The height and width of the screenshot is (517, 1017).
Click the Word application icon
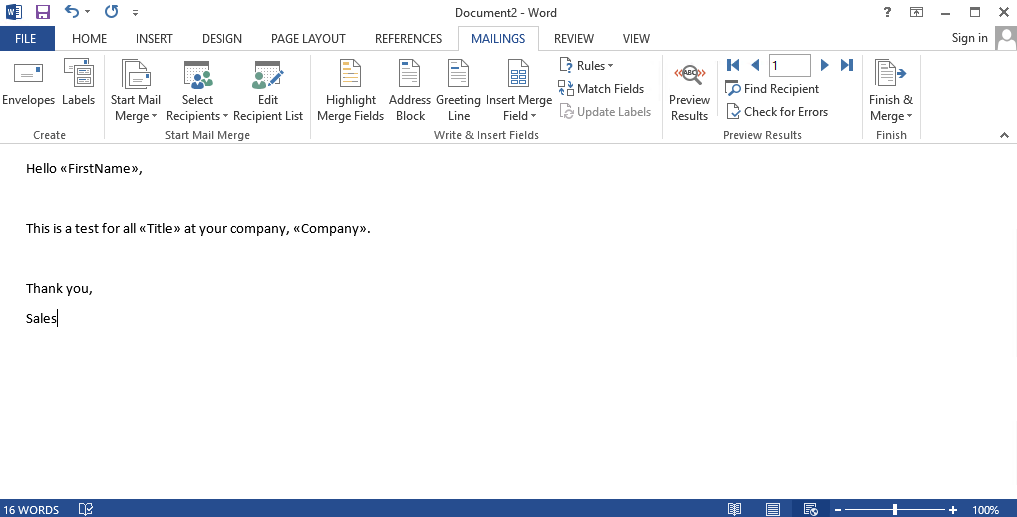tap(13, 12)
